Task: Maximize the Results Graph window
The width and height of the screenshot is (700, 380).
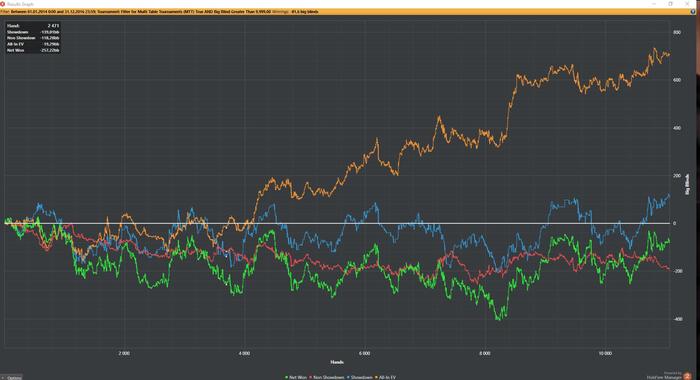Action: (670, 4)
